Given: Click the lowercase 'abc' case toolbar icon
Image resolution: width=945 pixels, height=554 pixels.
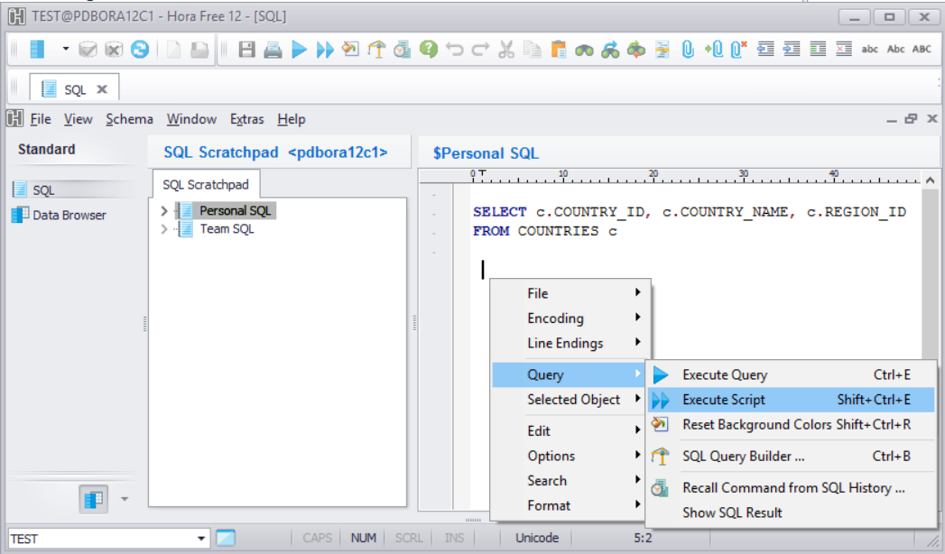Looking at the screenshot, I should (870, 49).
